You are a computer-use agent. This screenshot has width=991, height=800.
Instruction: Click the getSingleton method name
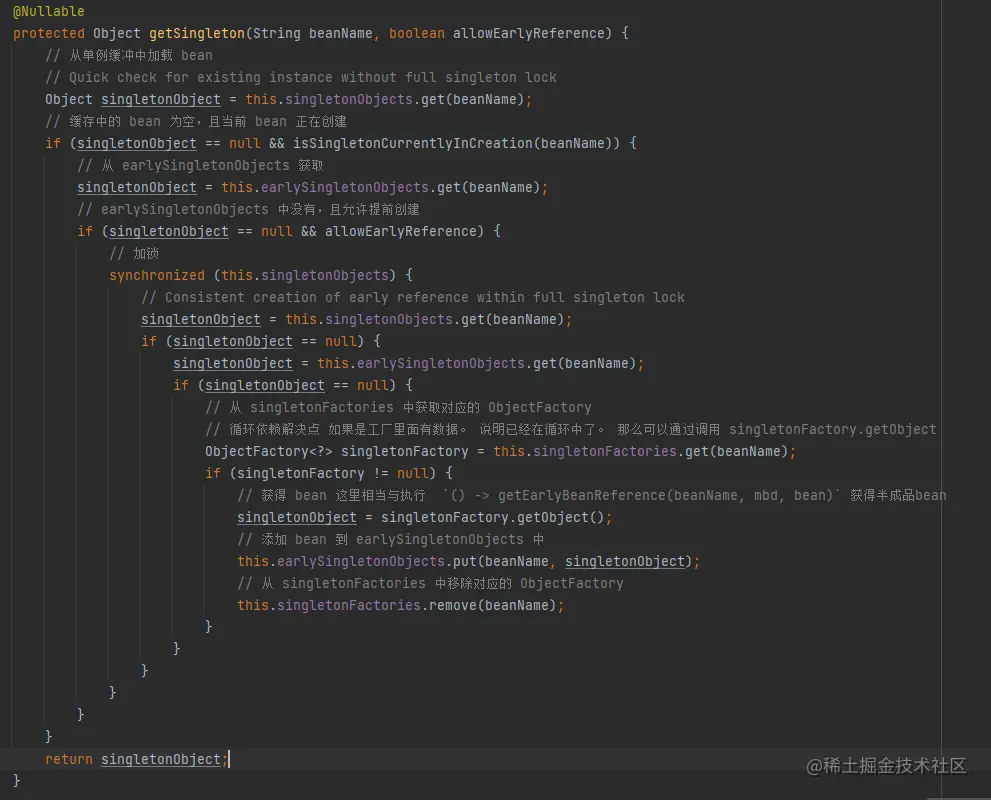197,33
